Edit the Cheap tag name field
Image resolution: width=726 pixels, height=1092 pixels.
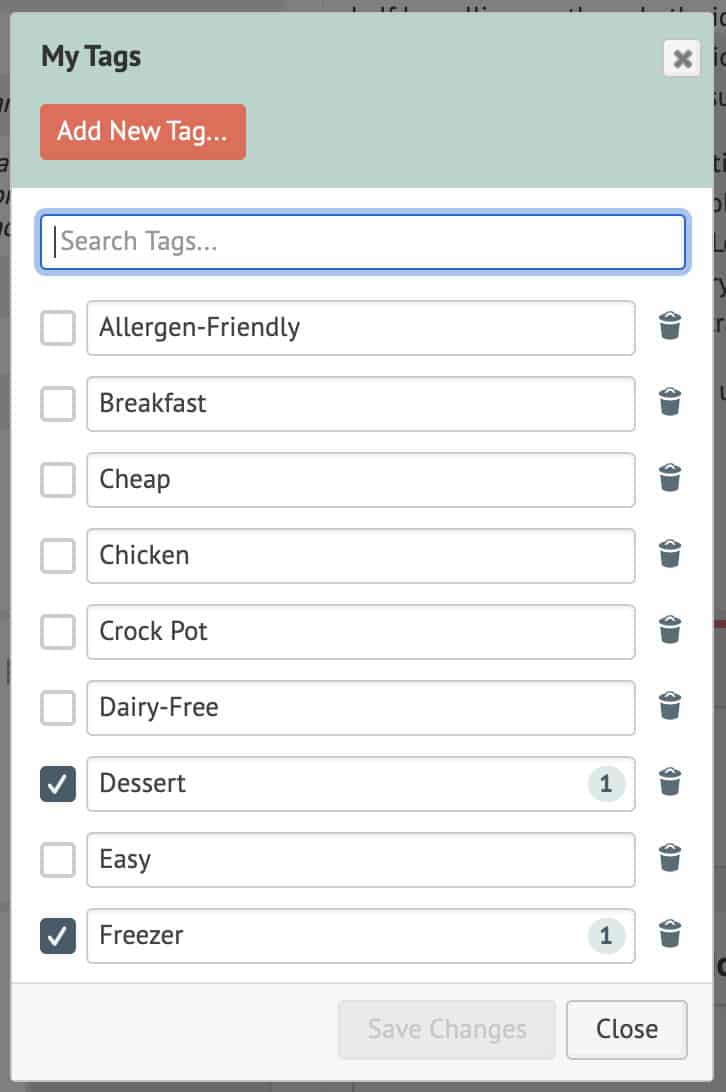pos(360,480)
